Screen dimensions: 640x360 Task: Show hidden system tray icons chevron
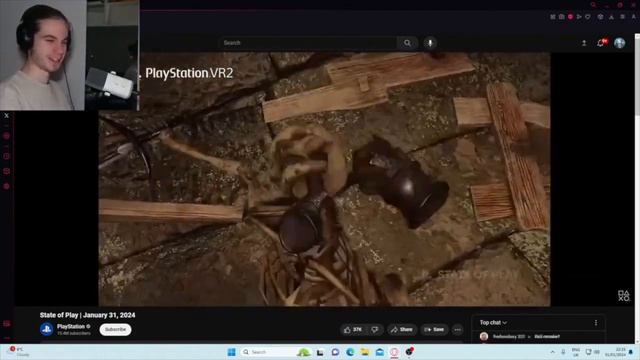click(x=553, y=352)
